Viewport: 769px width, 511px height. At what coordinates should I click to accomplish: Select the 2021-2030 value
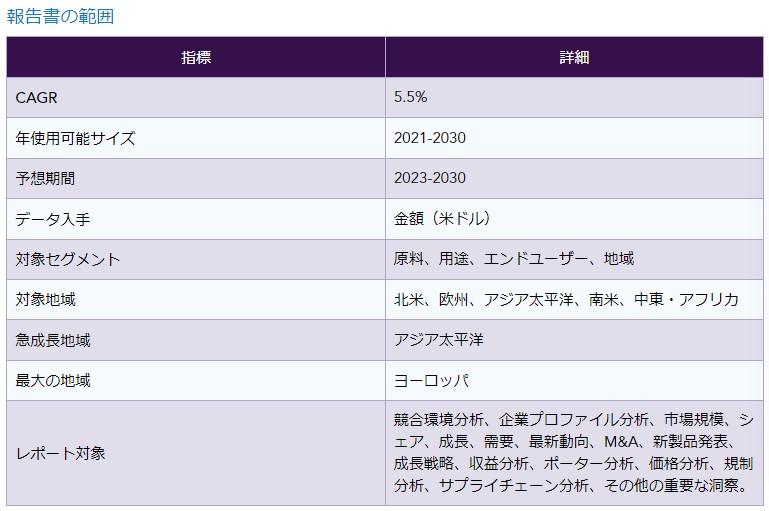coord(430,138)
